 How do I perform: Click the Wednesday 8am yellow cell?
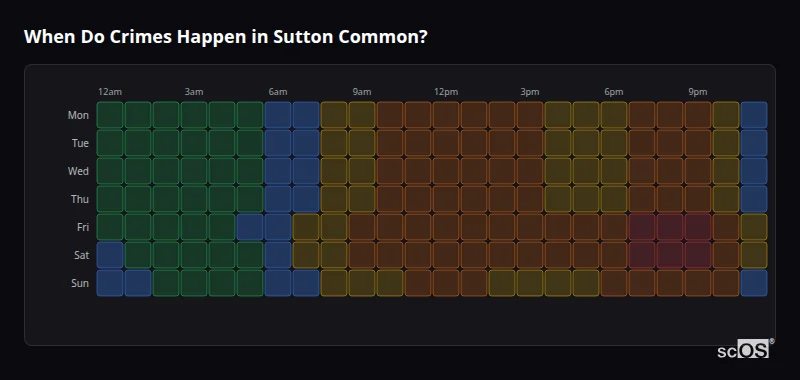(x=334, y=171)
